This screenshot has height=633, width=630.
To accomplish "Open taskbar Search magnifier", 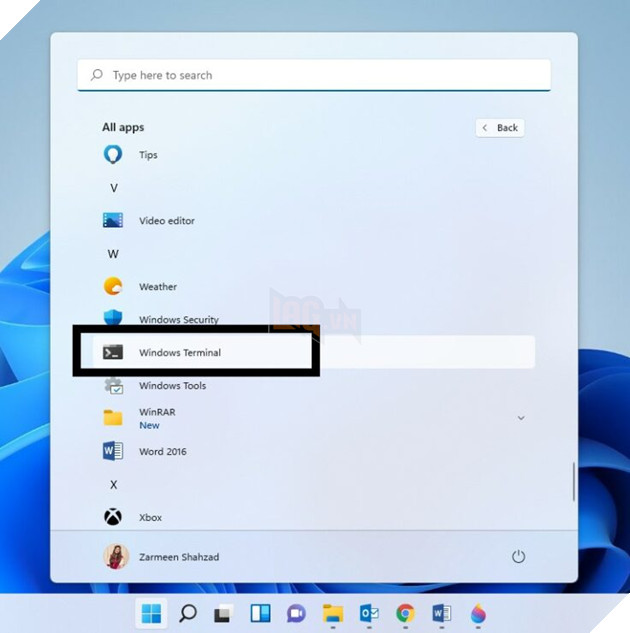I will tap(188, 614).
